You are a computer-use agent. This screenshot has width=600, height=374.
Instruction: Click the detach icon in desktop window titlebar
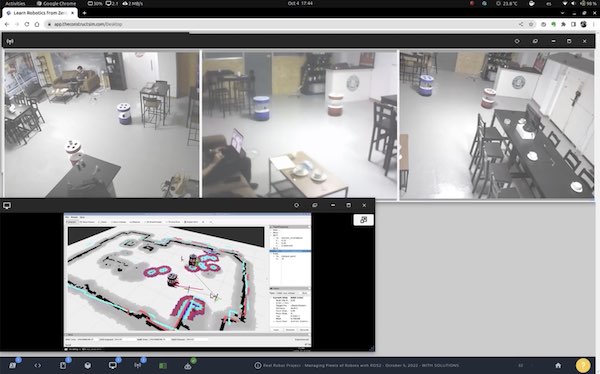[315, 205]
